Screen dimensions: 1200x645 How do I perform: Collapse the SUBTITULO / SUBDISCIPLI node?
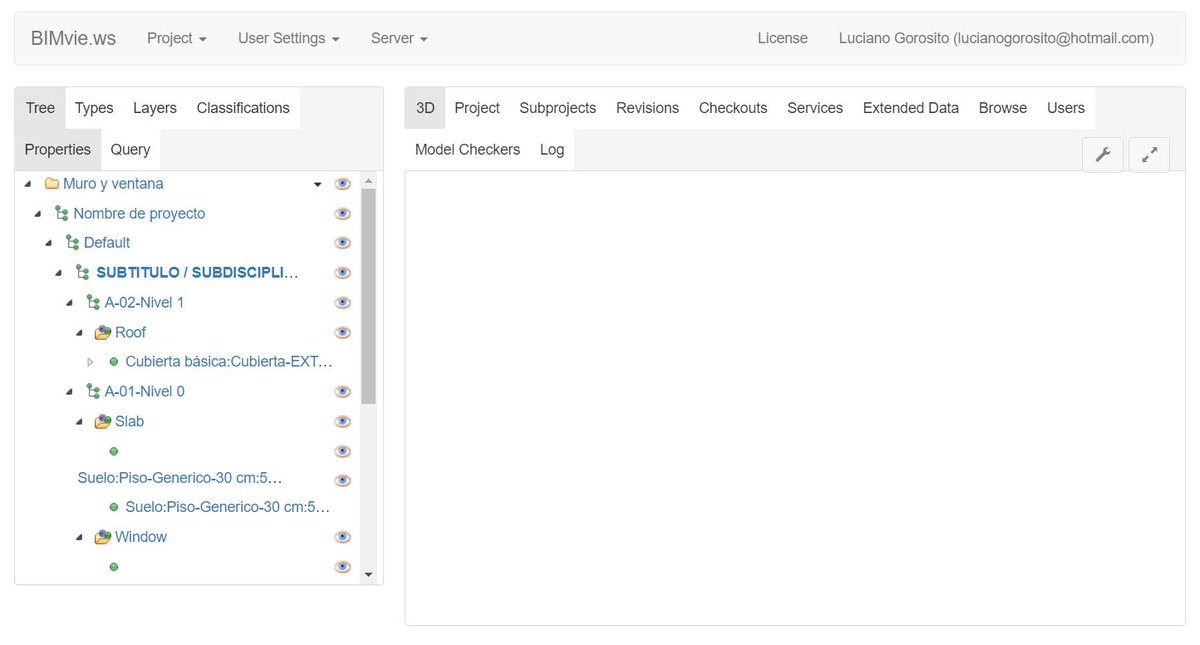point(59,273)
